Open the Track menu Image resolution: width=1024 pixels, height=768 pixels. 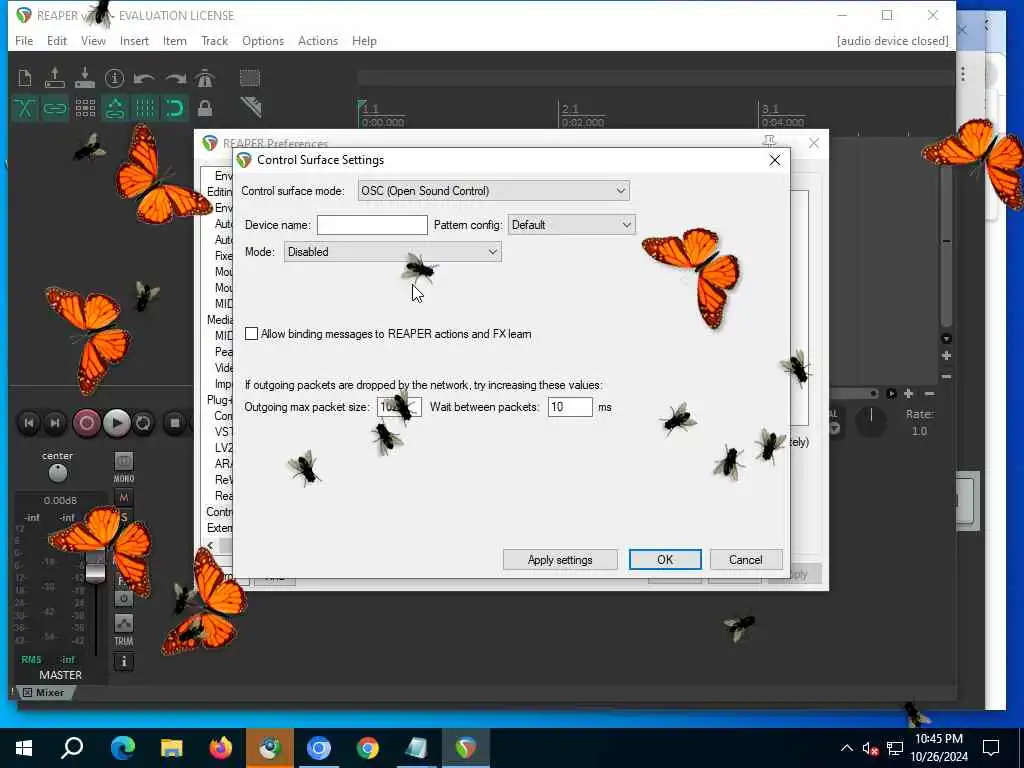point(214,40)
